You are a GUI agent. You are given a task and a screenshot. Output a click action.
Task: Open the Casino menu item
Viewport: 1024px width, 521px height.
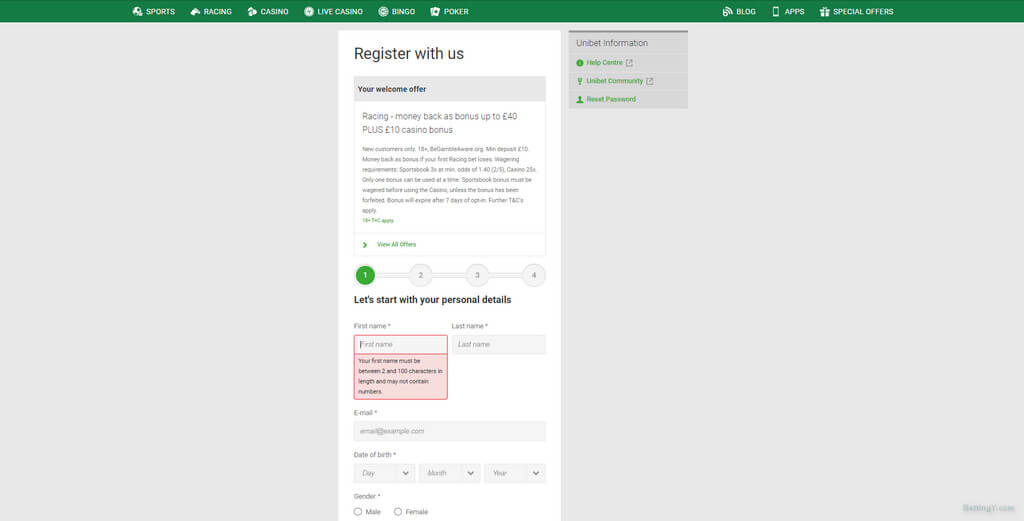coord(268,11)
